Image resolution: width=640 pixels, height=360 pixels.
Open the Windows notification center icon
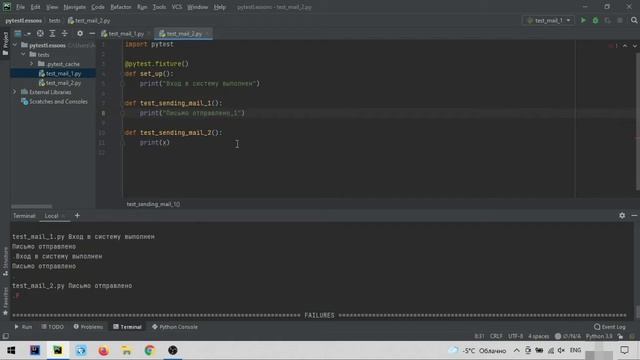tap(624, 350)
